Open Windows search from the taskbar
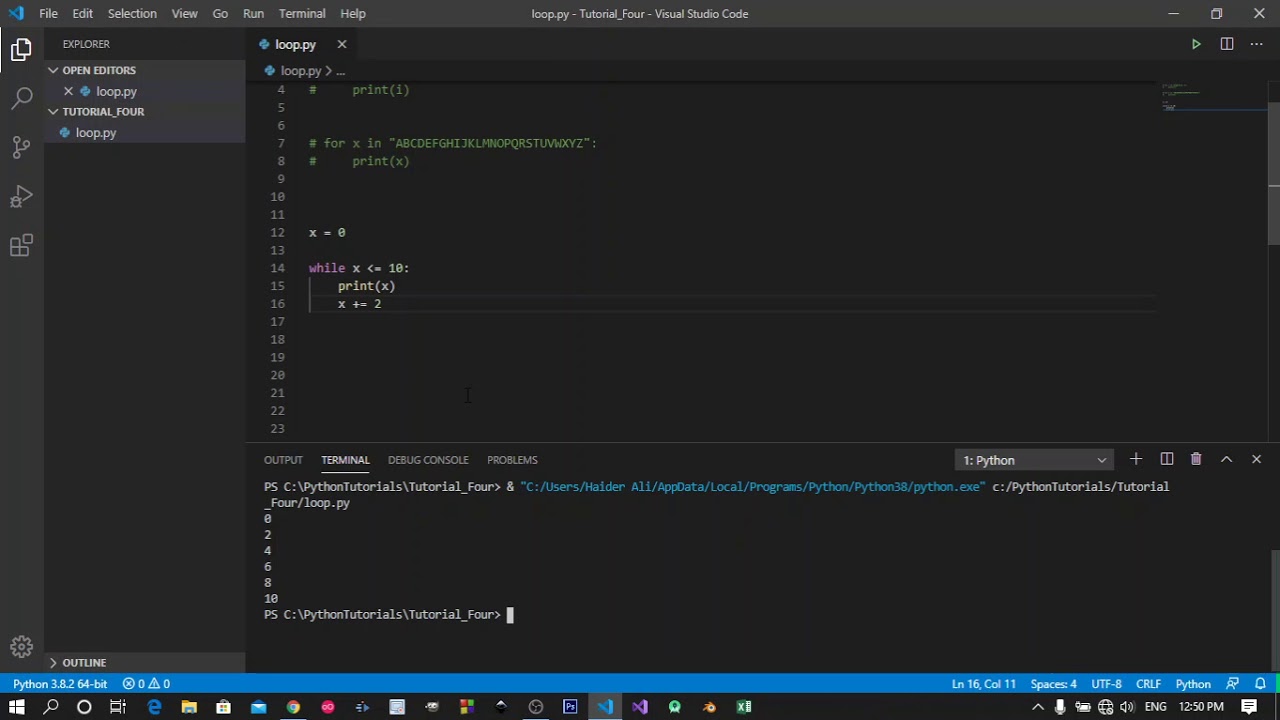The image size is (1280, 720). pyautogui.click(x=51, y=707)
